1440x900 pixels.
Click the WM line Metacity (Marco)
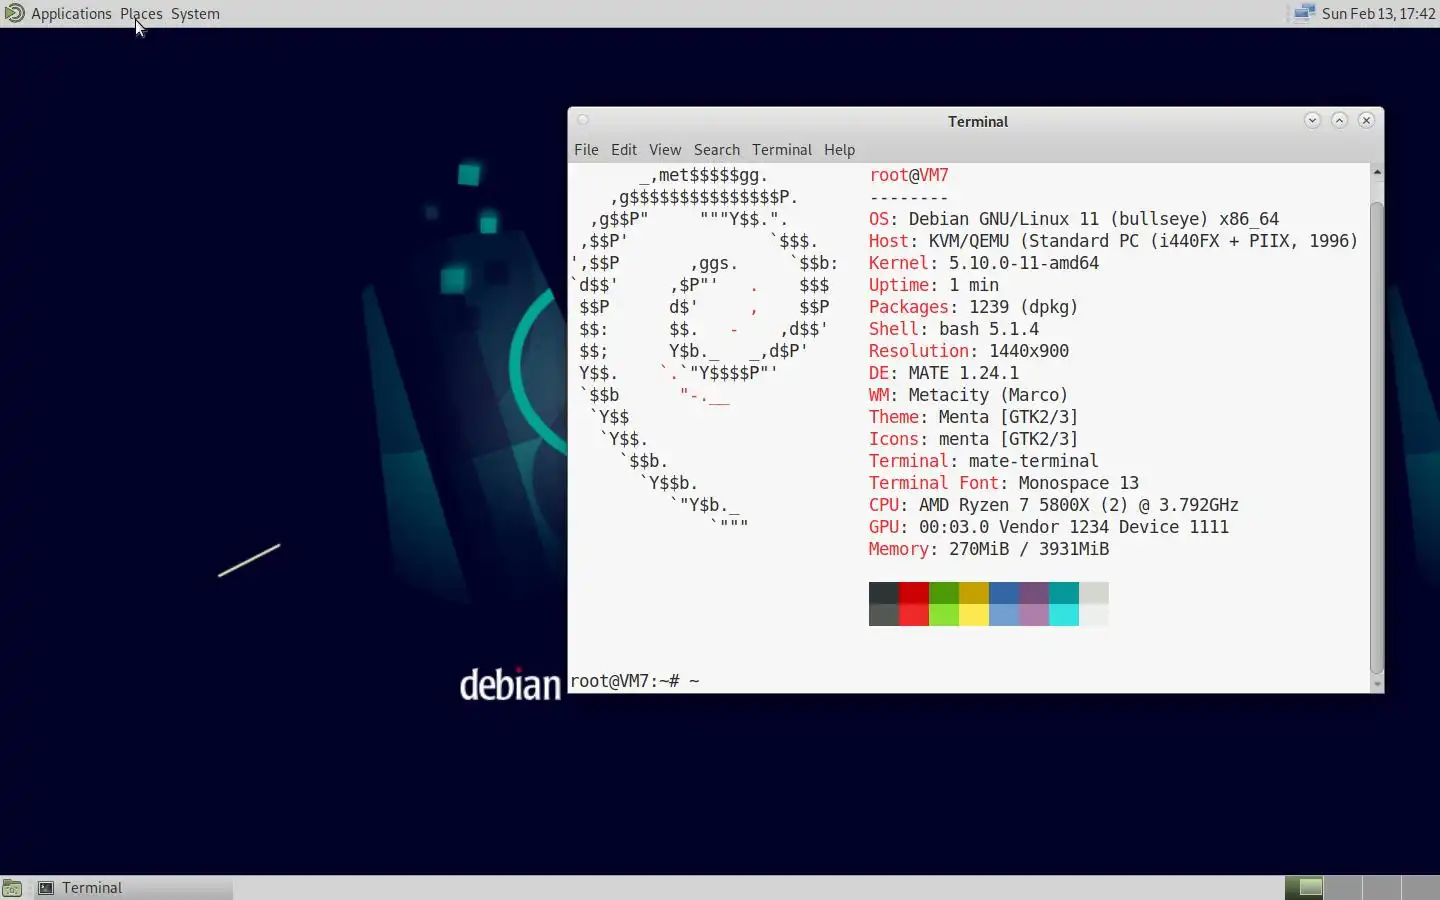pos(969,395)
